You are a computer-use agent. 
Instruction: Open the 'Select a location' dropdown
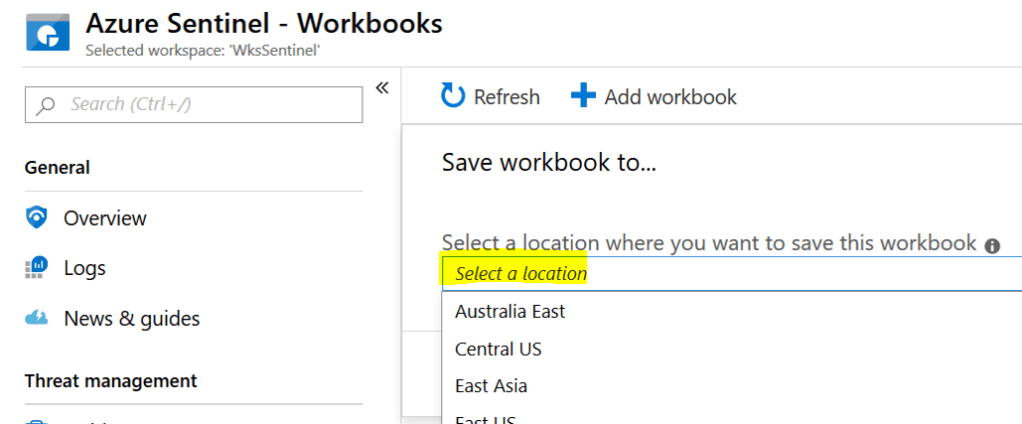(x=730, y=273)
